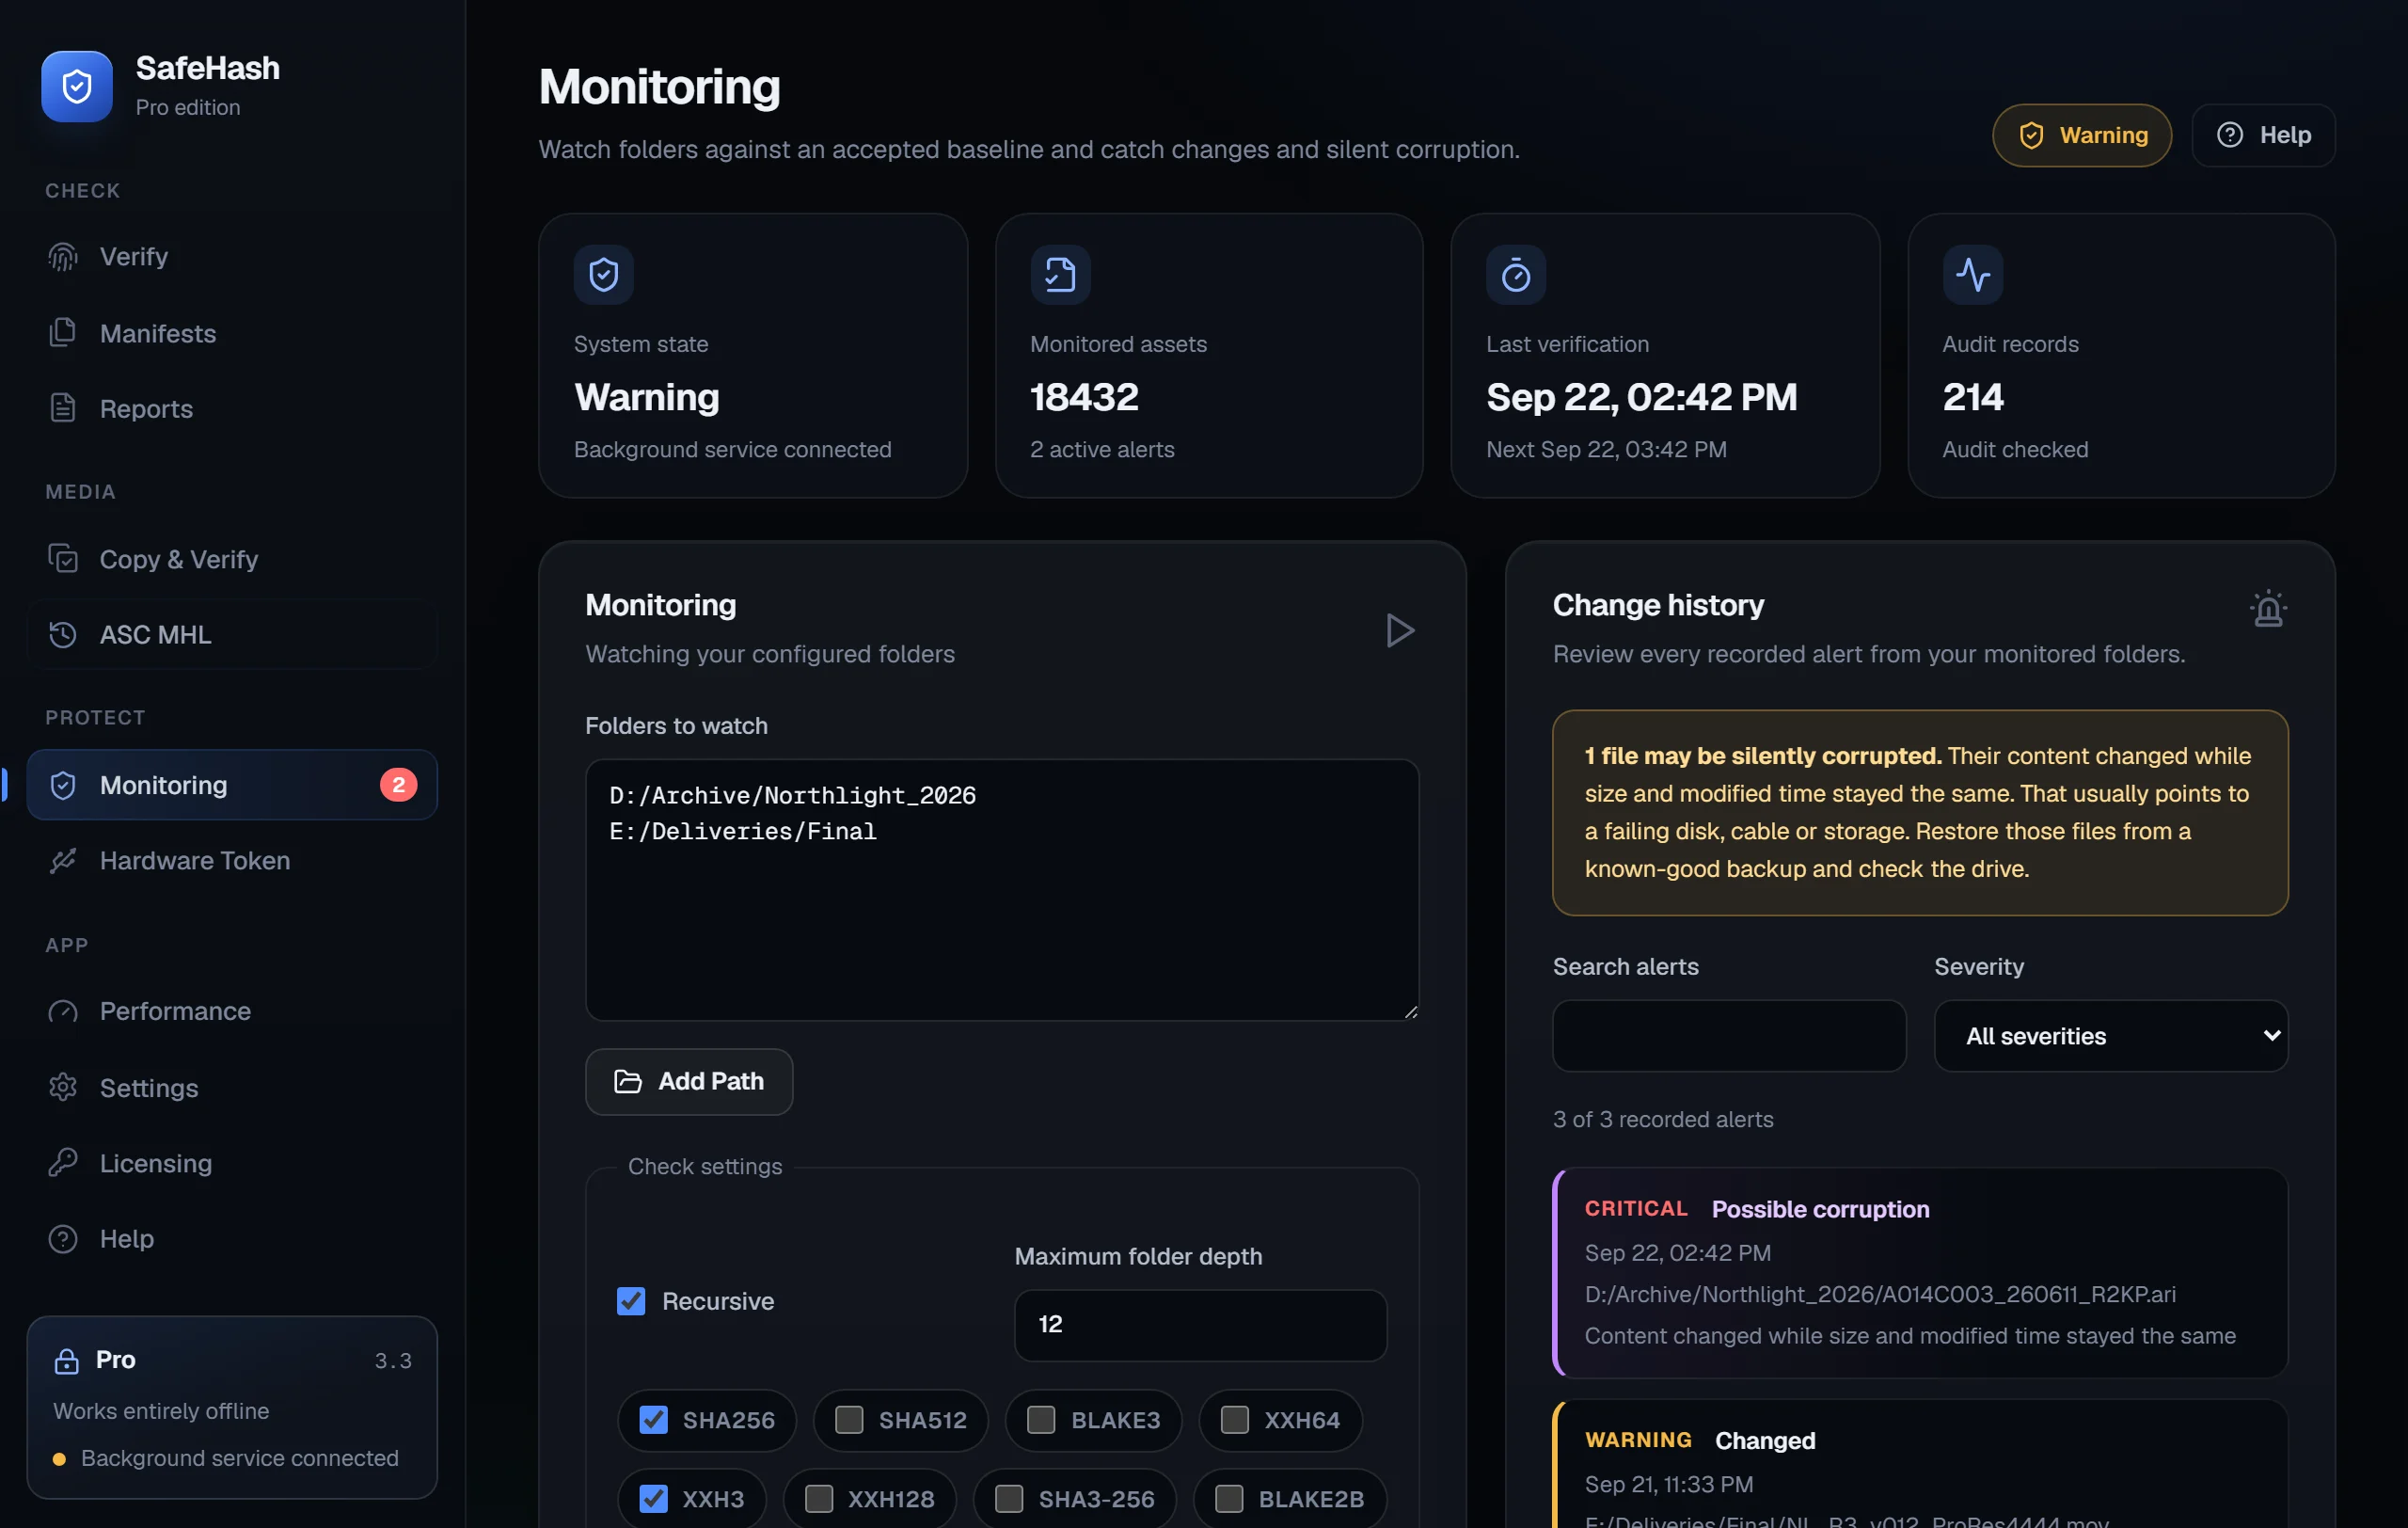Screen dimensions: 2408x1528
Task: Click the Copy & Verify icon
Action: point(63,559)
